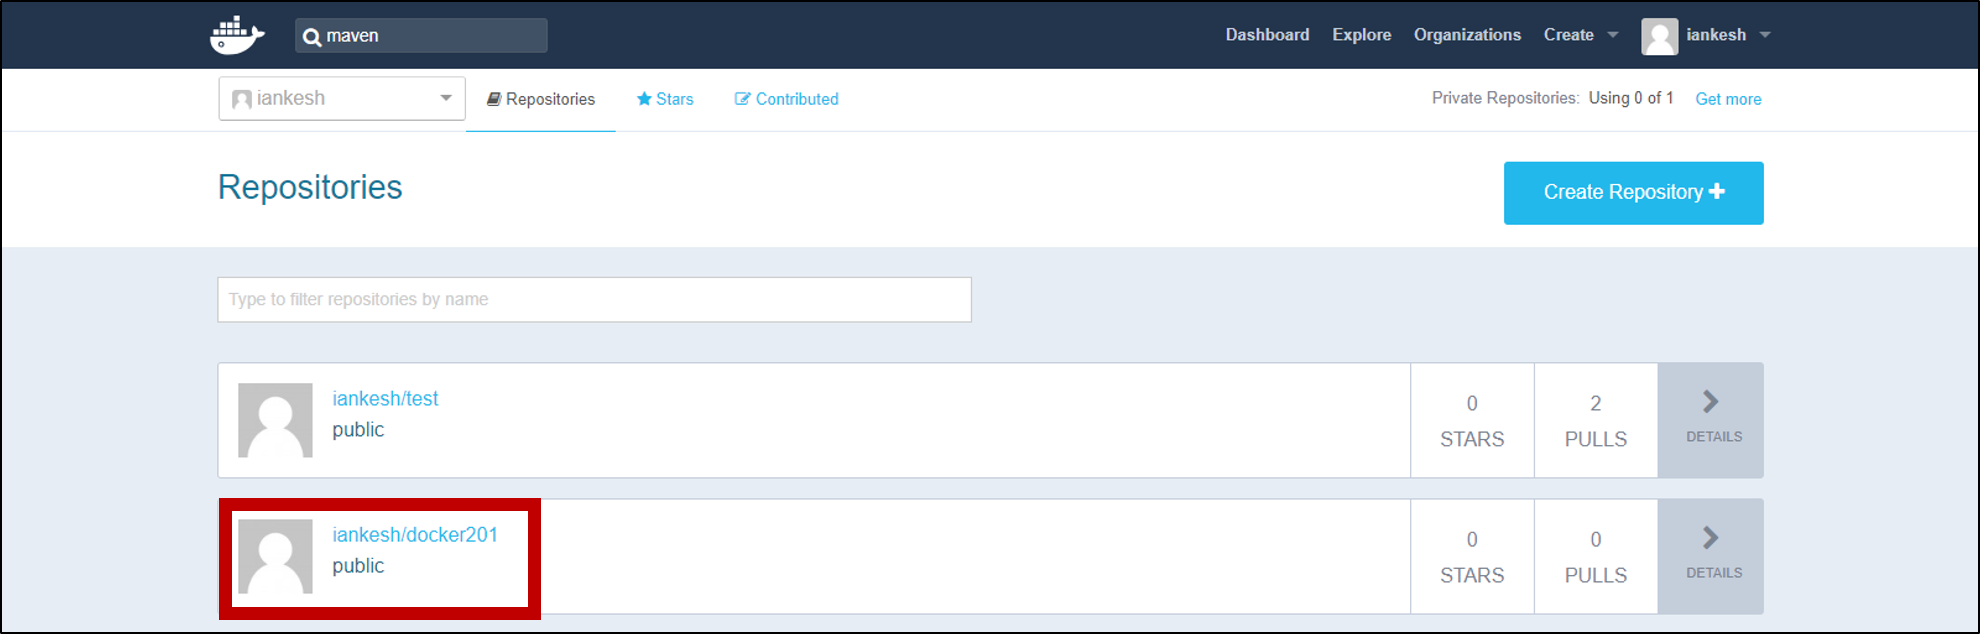The height and width of the screenshot is (634, 1980).
Task: Click the Create Repository button
Action: 1633,192
